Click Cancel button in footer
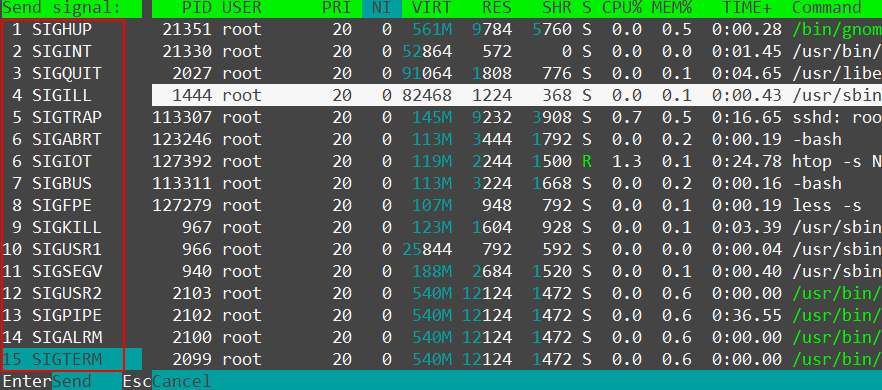Viewport: 882px width, 390px height. [x=182, y=382]
